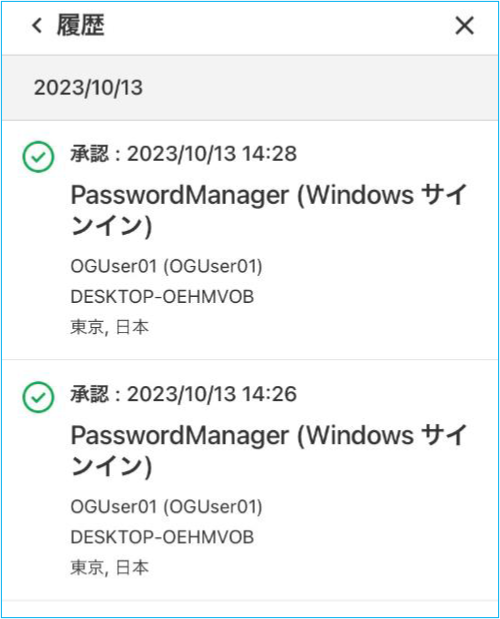Click the 承認 label in the first entry
This screenshot has width=500, height=619.
[x=89, y=154]
